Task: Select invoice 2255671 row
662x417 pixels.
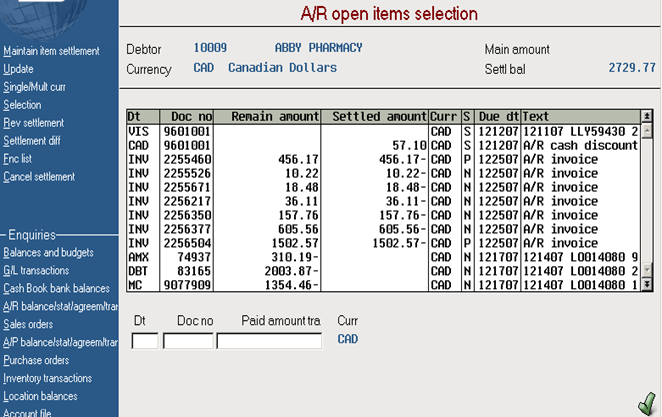Action: [x=383, y=187]
